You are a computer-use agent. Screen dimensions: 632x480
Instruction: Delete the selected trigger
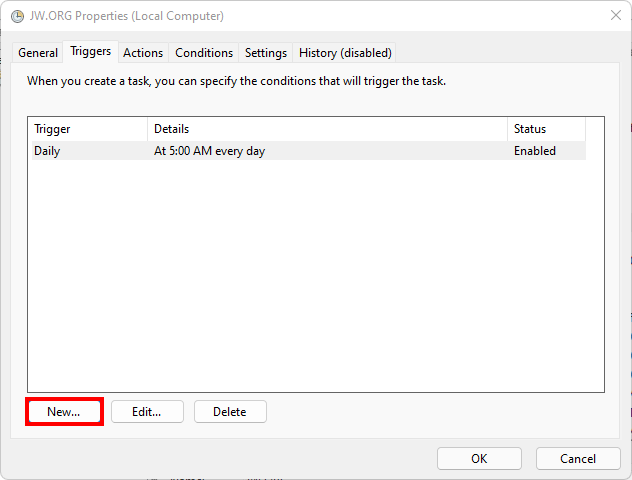[229, 412]
